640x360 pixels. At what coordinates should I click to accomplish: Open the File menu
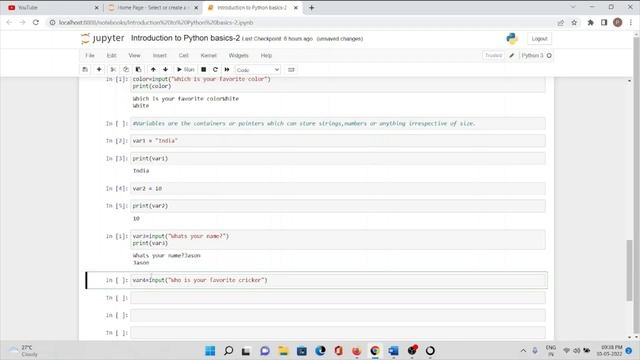click(90, 56)
